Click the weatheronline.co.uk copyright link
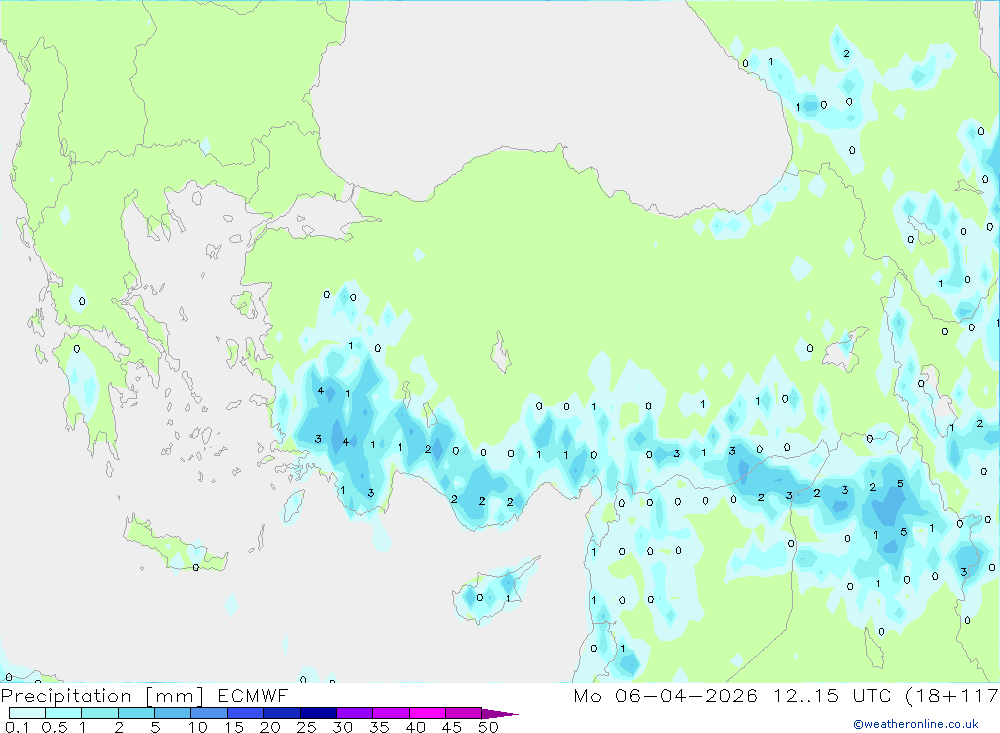 pyautogui.click(x=916, y=724)
